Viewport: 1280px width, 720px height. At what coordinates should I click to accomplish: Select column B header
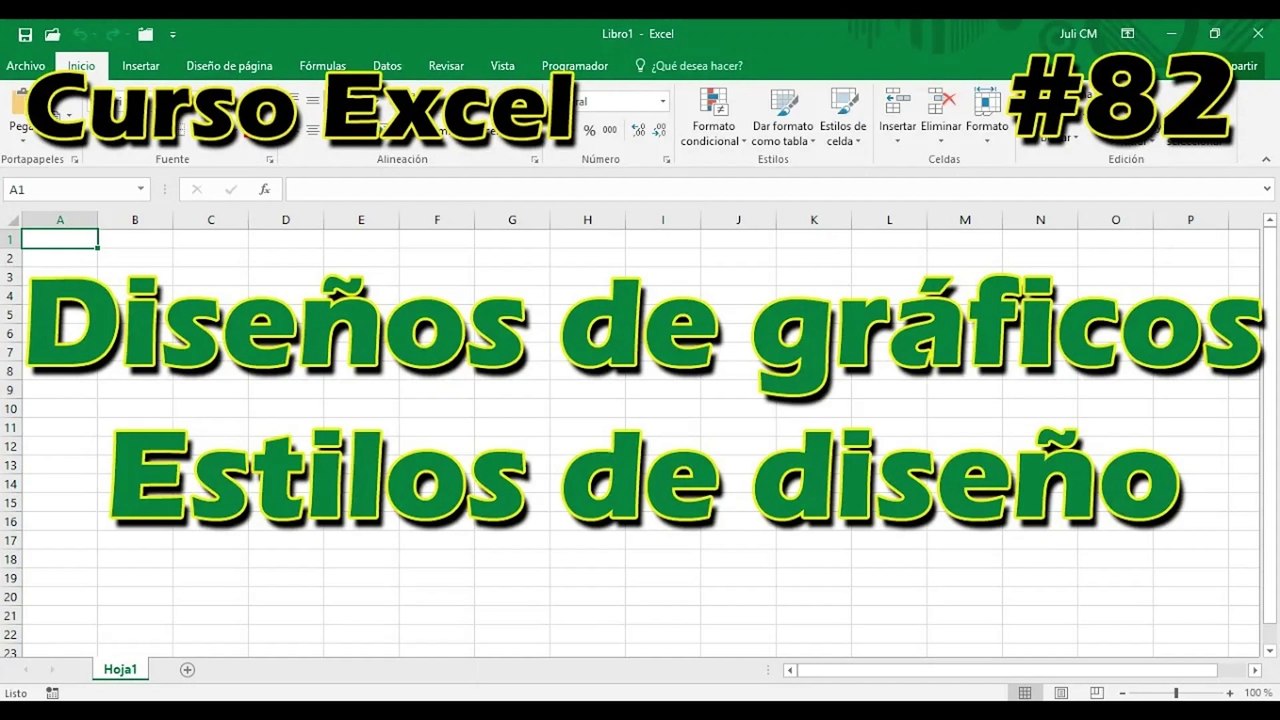pos(135,220)
